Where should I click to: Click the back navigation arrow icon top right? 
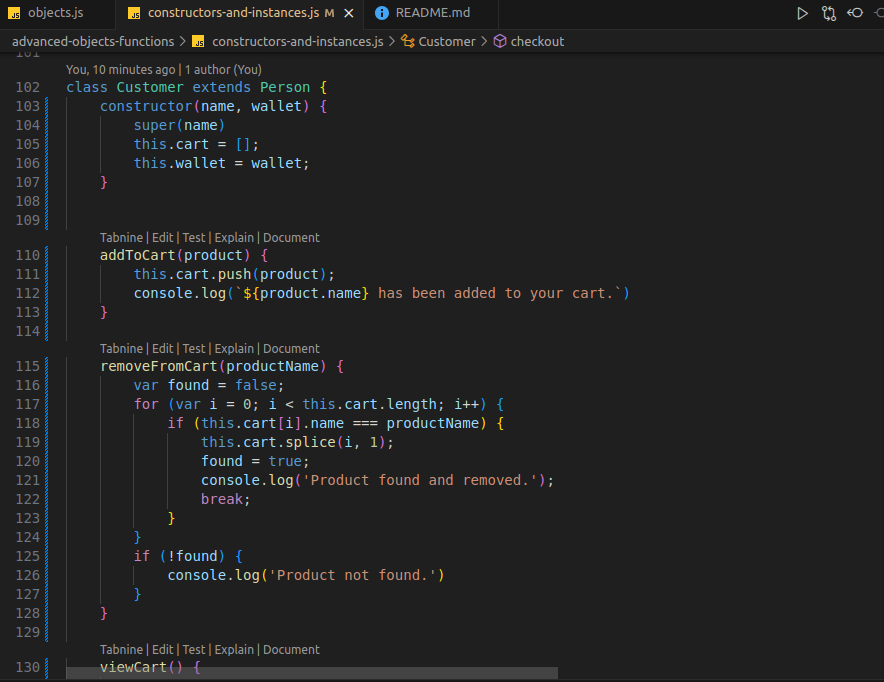[x=855, y=13]
